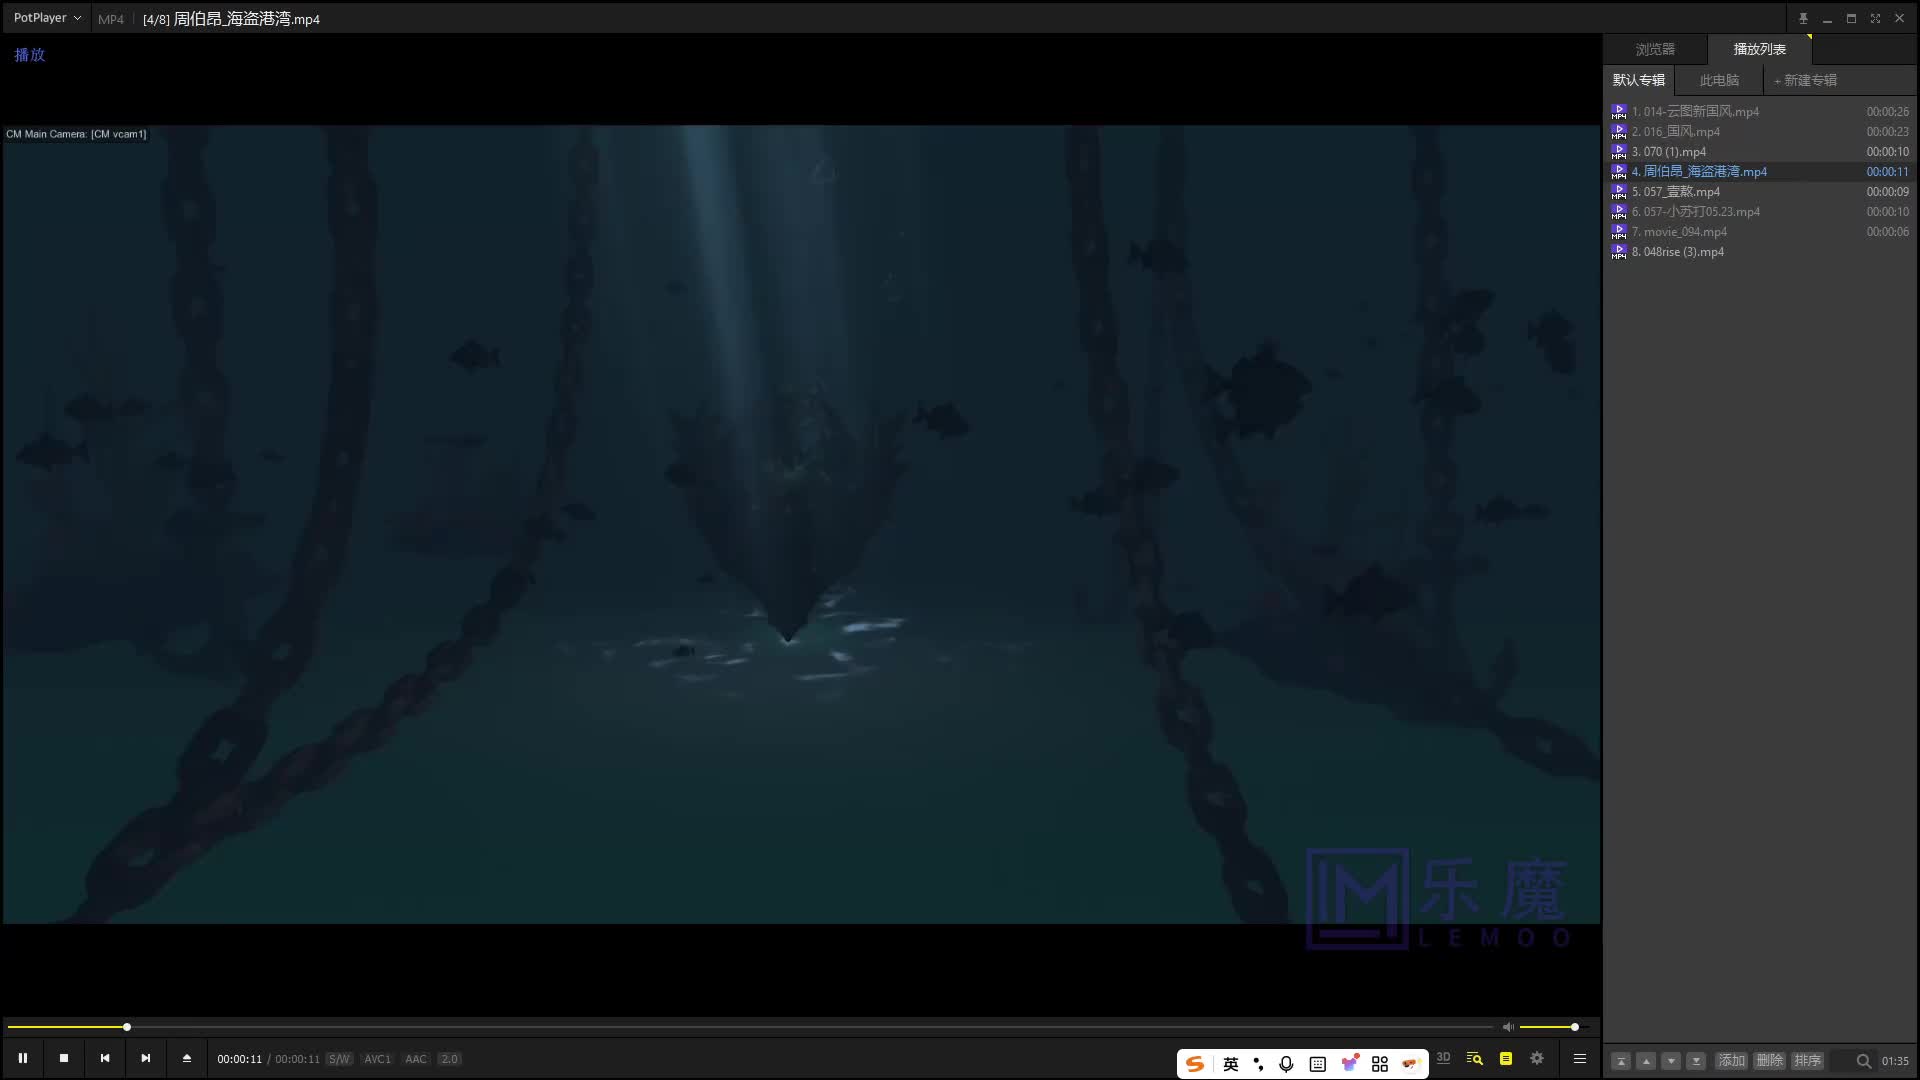Switch to the 播放列表 tab
This screenshot has width=1920, height=1080.
click(1759, 49)
